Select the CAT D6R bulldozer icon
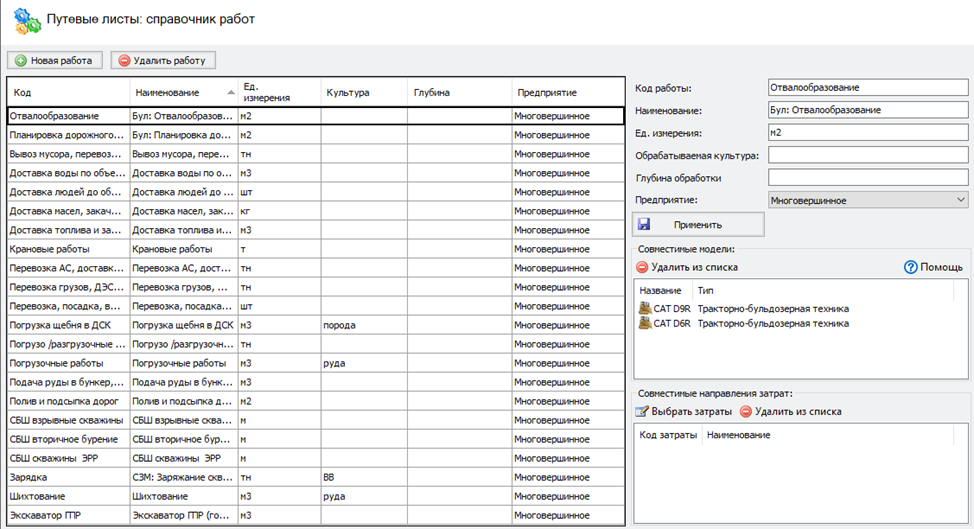The height and width of the screenshot is (529, 974). (644, 323)
